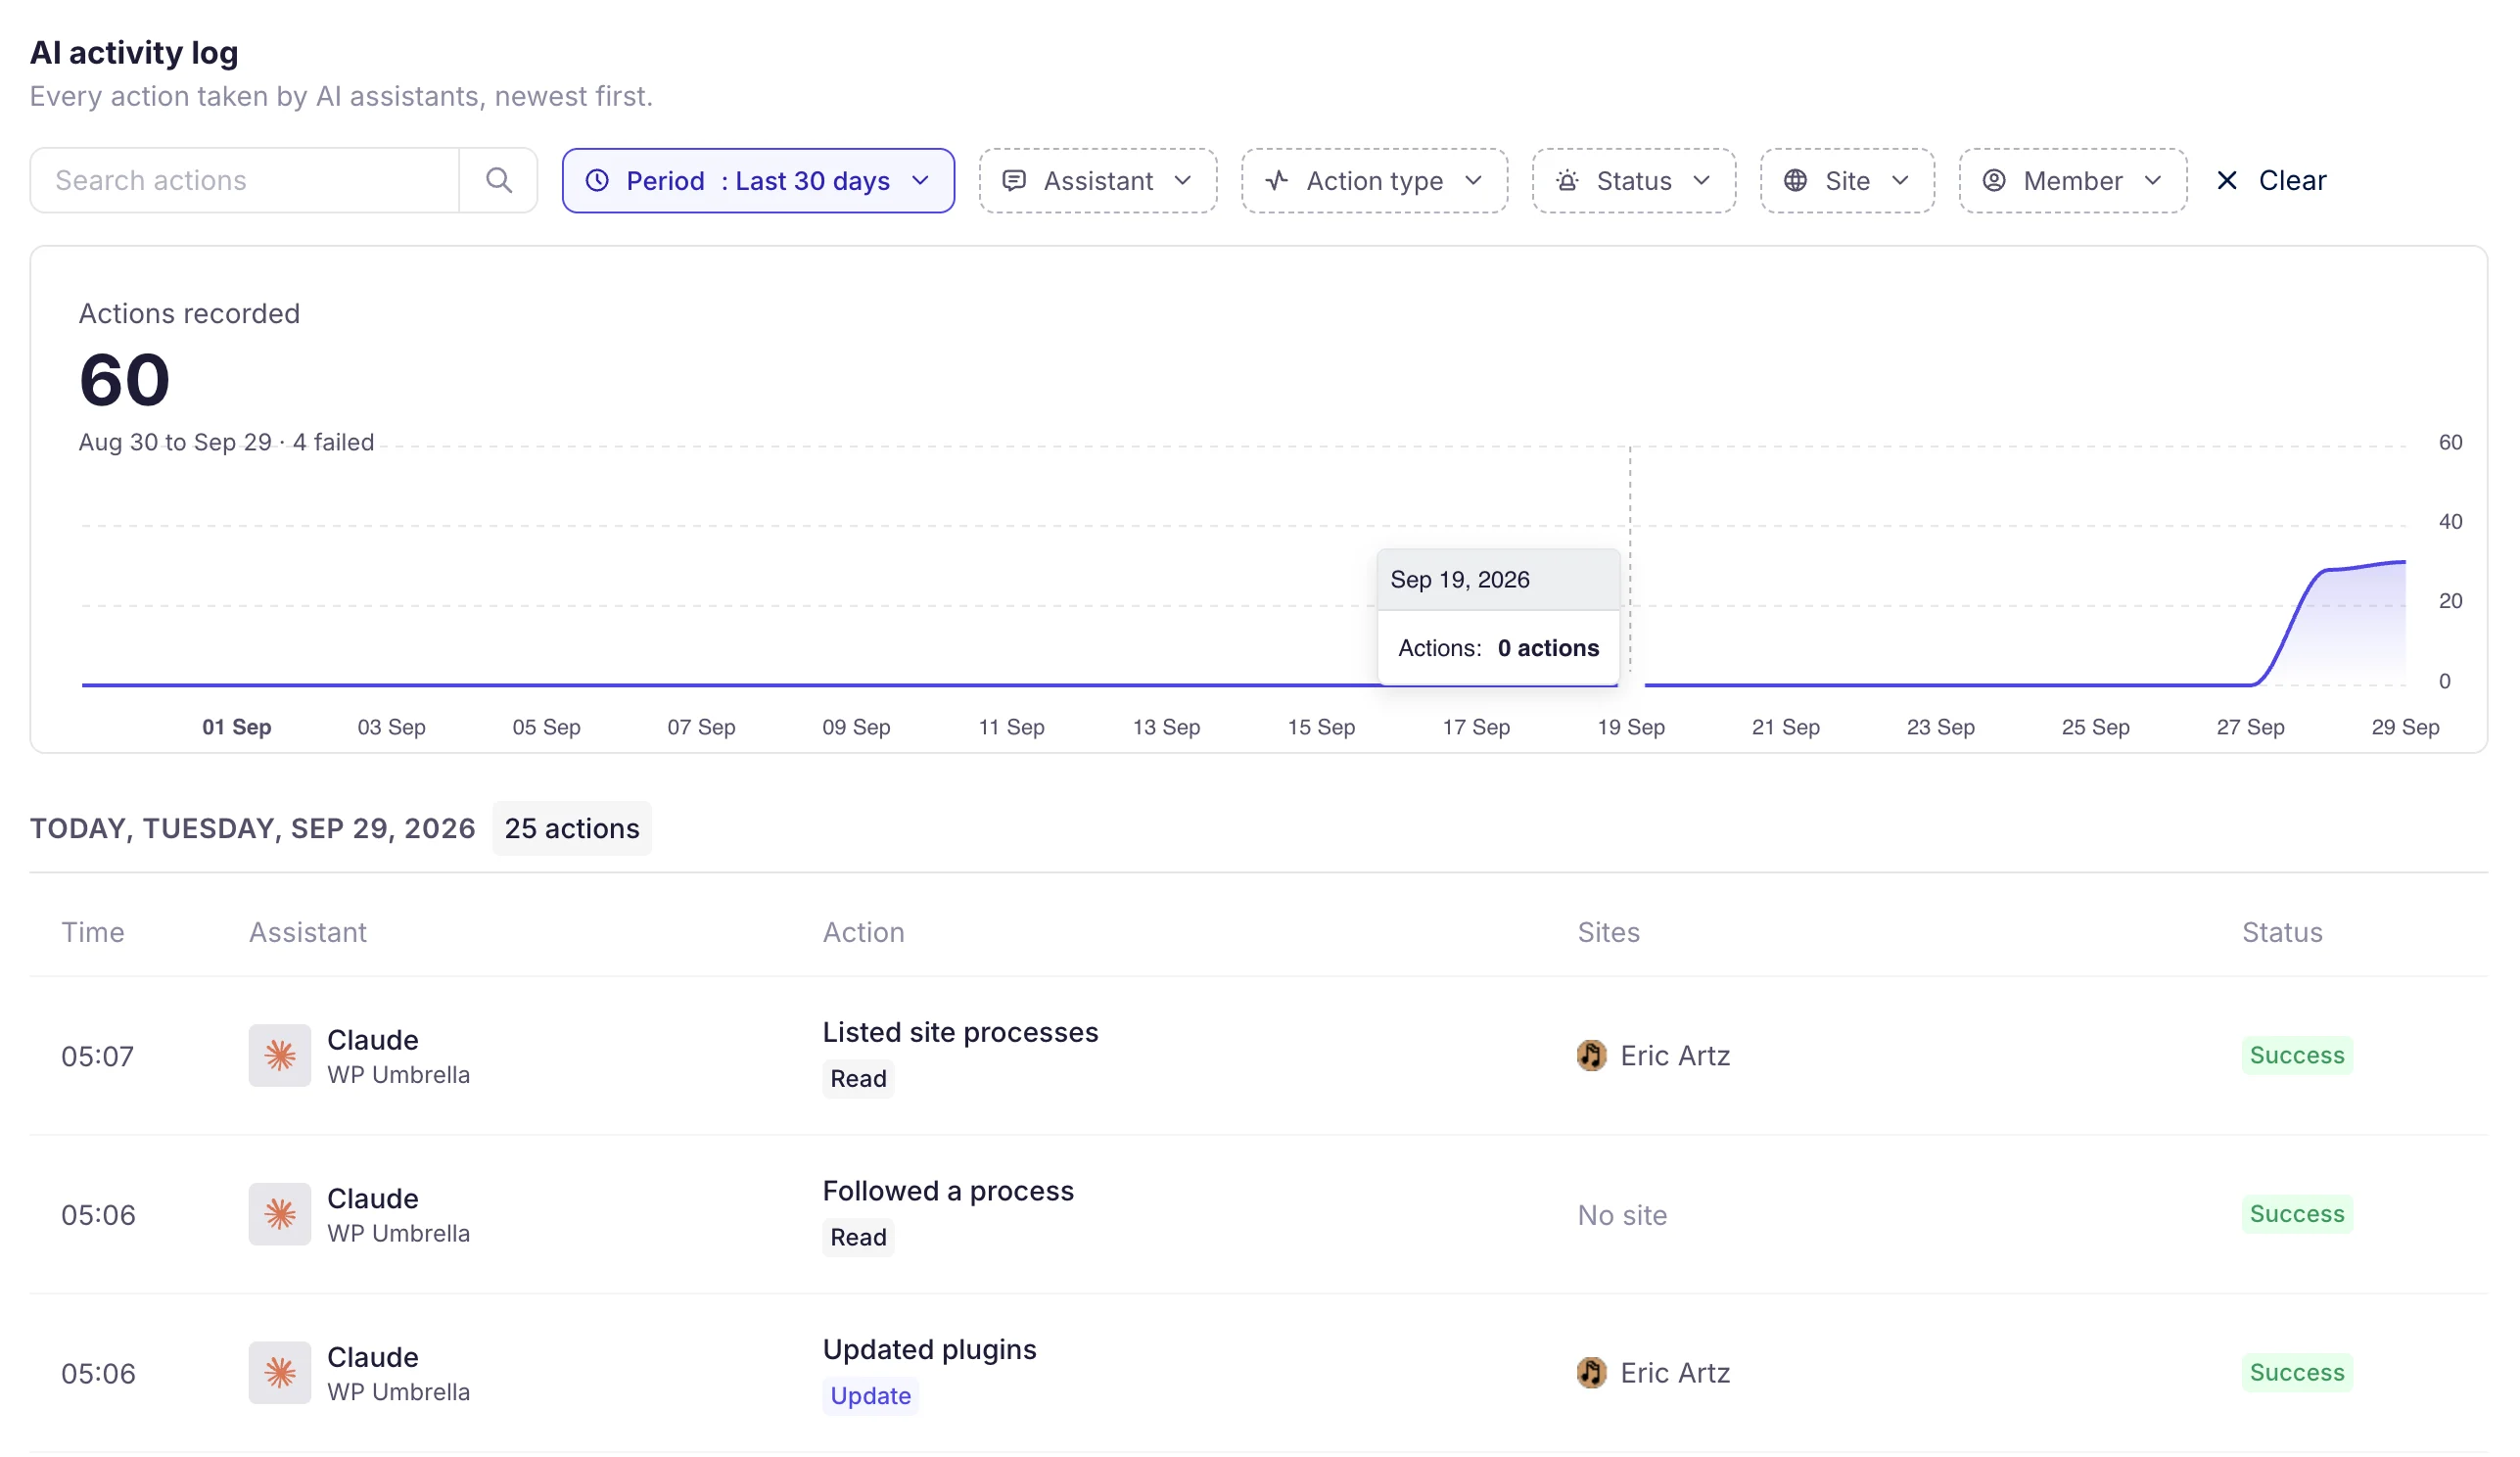This screenshot has height=1457, width=2520.
Task: Click the Sites column header
Action: point(1608,932)
